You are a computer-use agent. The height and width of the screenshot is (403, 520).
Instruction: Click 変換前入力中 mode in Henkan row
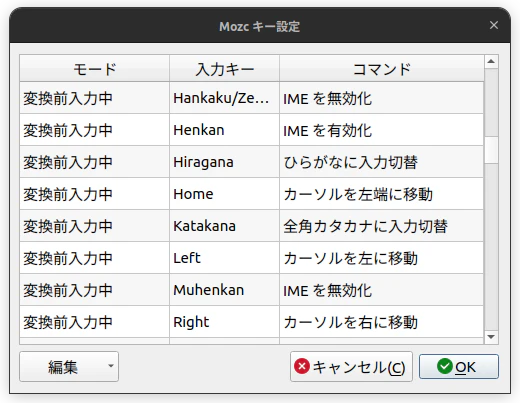pyautogui.click(x=95, y=130)
